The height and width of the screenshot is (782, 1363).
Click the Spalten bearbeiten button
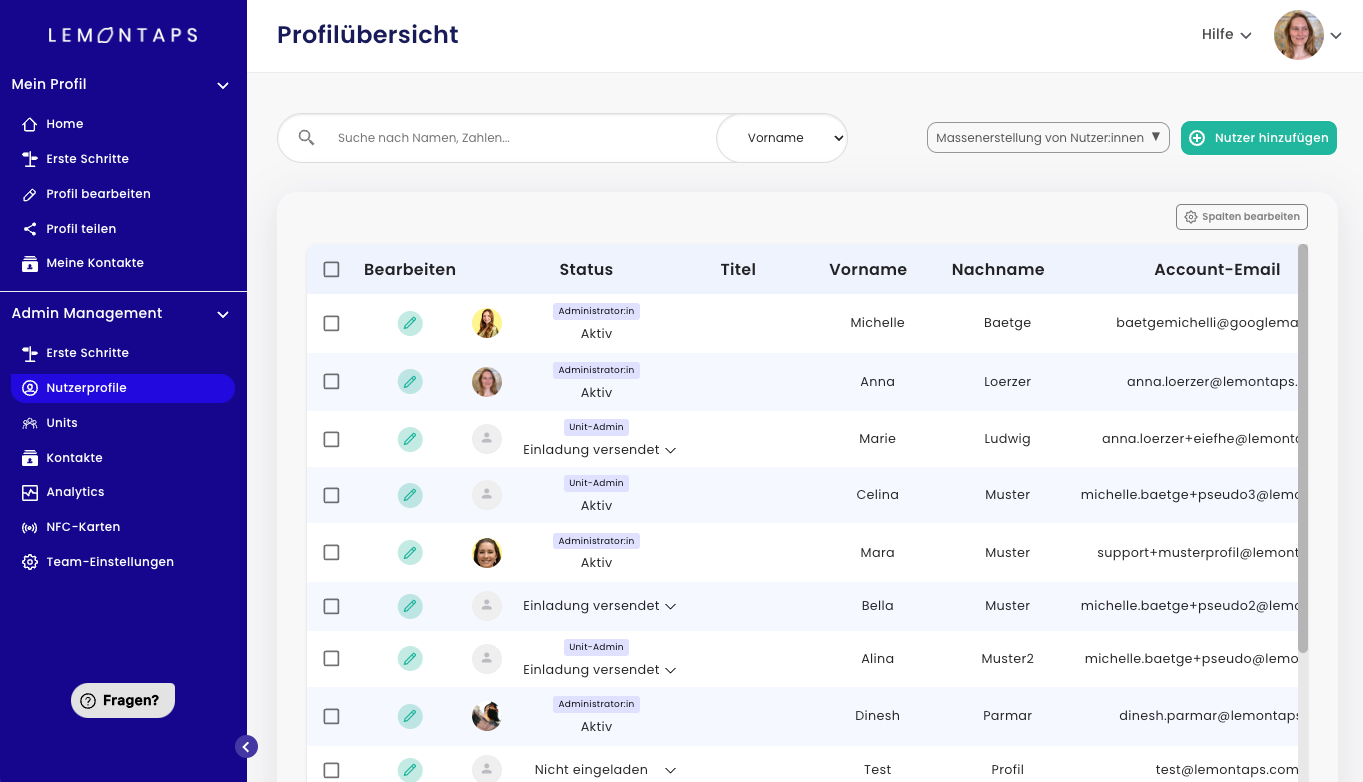[x=1241, y=217]
